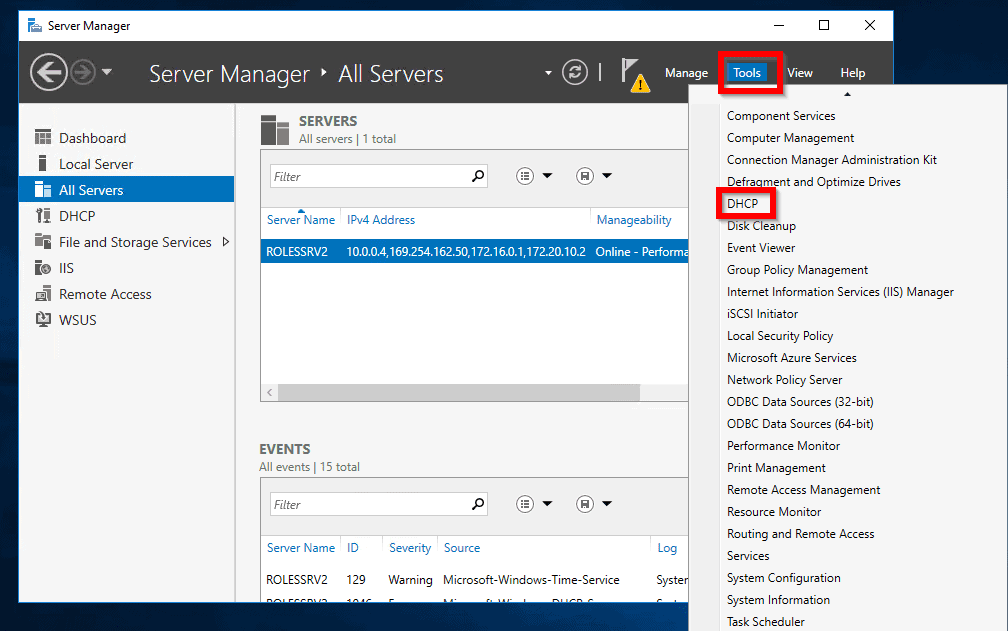Screen dimensions: 1008x631
Task: Click Servers scrollbar left arrow
Action: (x=269, y=393)
